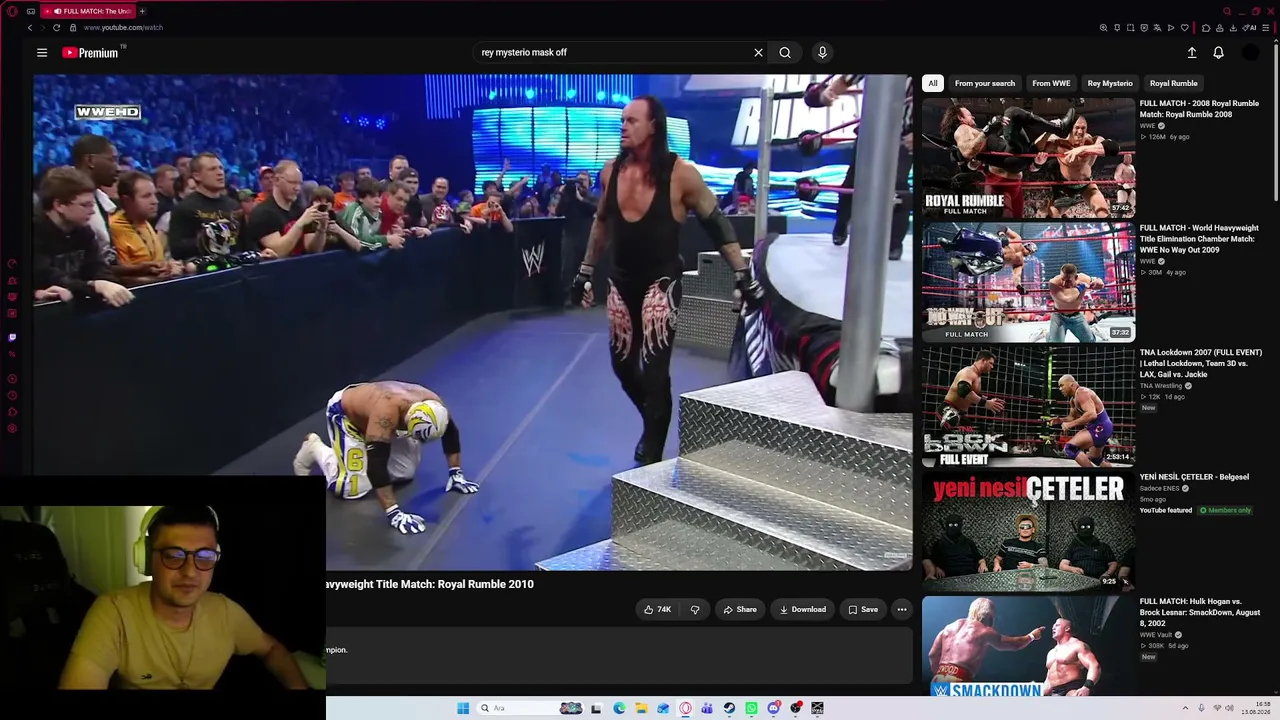Download the video
The height and width of the screenshot is (720, 1280).
coord(802,610)
